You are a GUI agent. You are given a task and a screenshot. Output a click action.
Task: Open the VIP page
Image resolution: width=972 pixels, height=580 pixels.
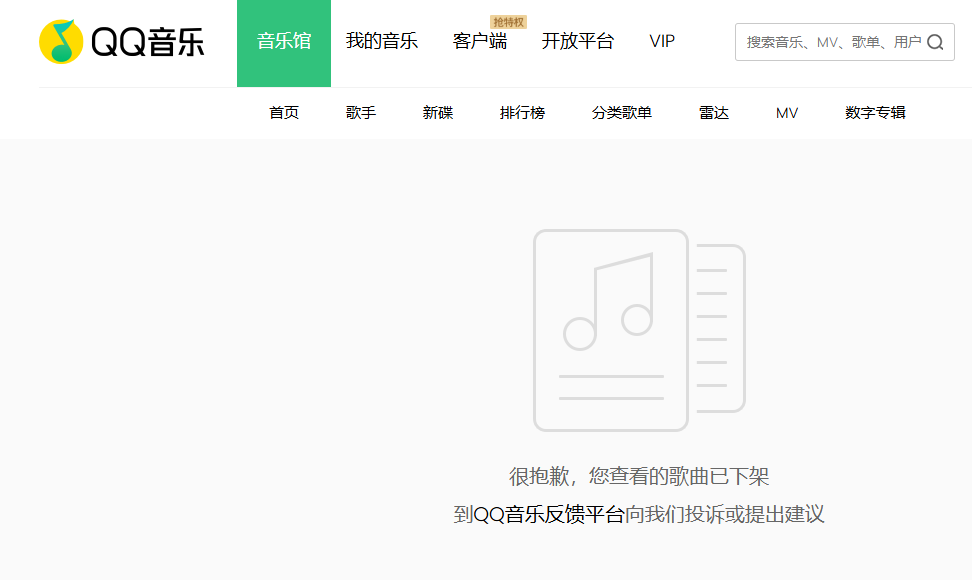click(x=662, y=42)
